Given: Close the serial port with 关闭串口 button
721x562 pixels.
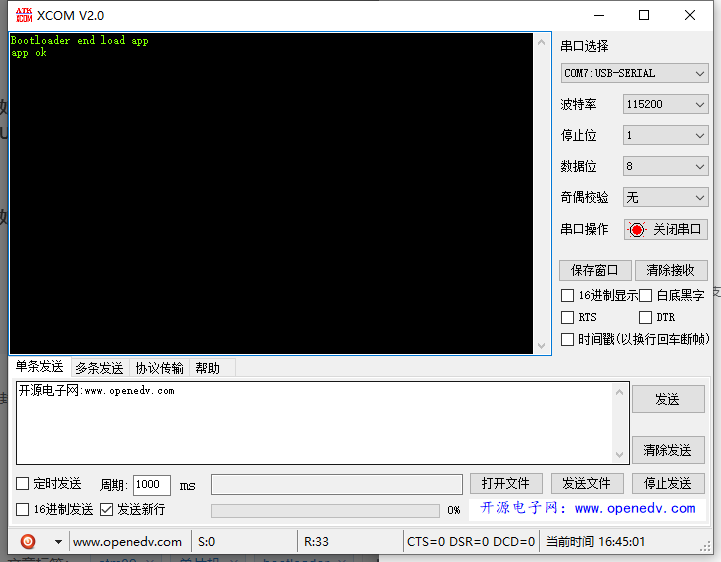Looking at the screenshot, I should coord(665,229).
